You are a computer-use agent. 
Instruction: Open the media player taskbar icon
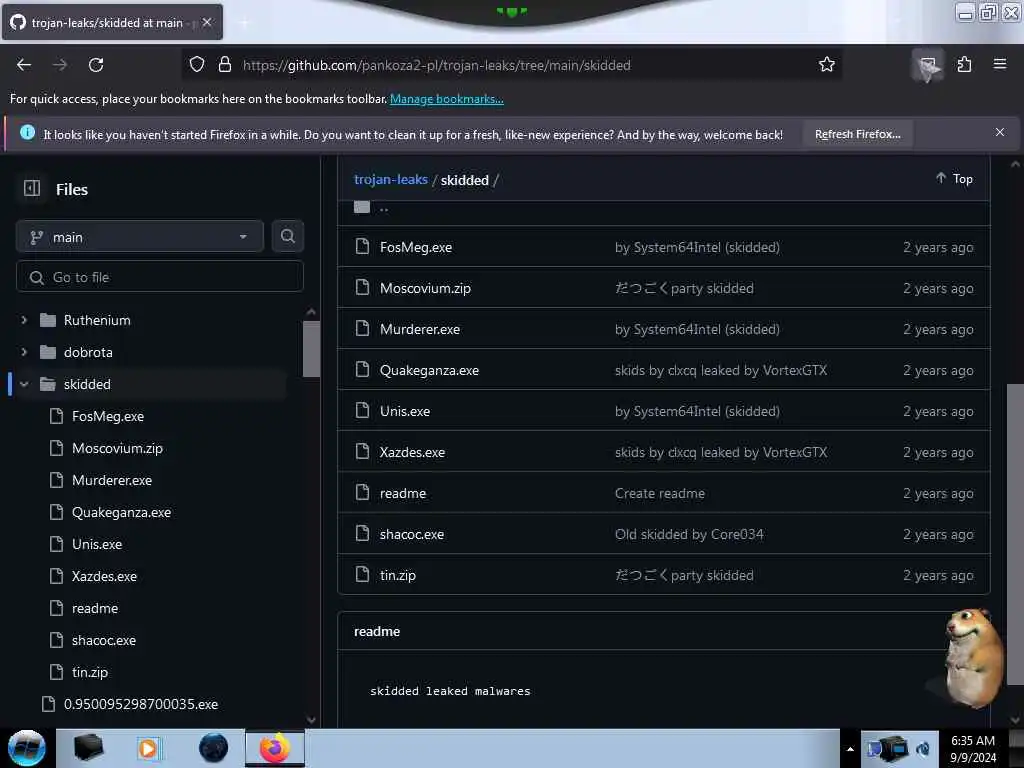[148, 748]
